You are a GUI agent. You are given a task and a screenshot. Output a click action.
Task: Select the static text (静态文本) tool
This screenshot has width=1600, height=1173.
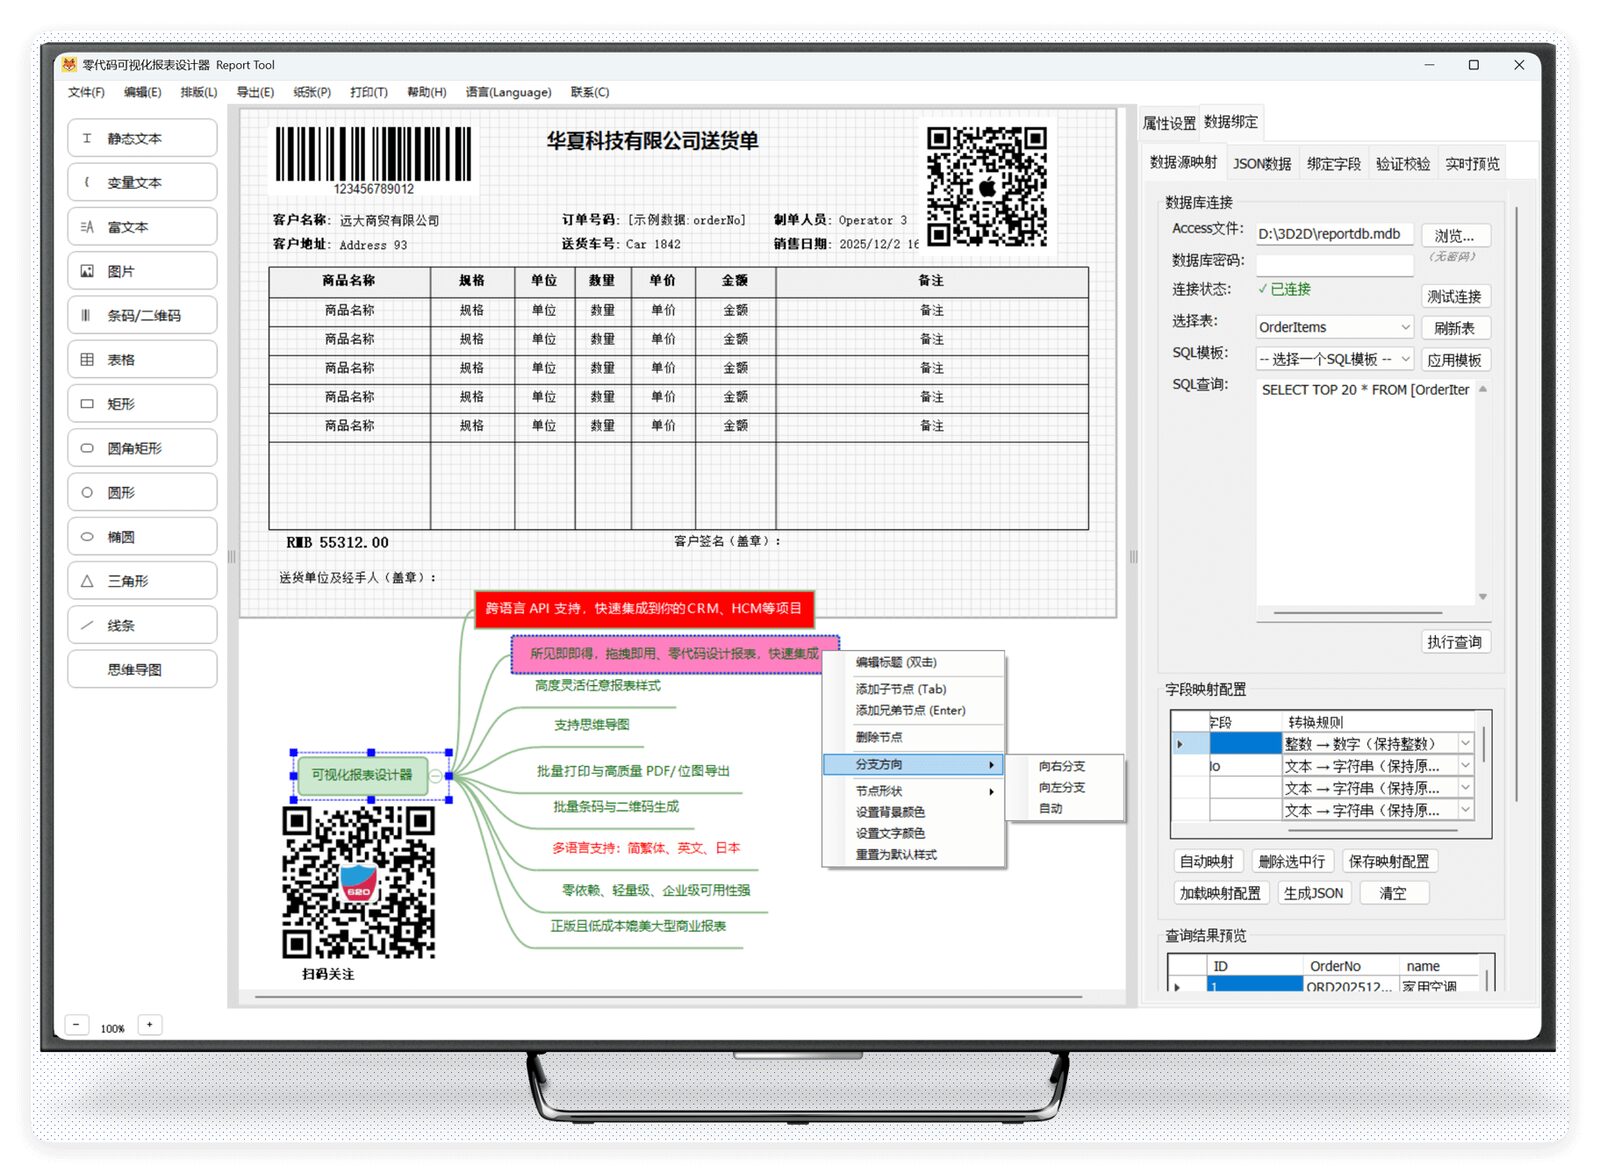[x=142, y=139]
